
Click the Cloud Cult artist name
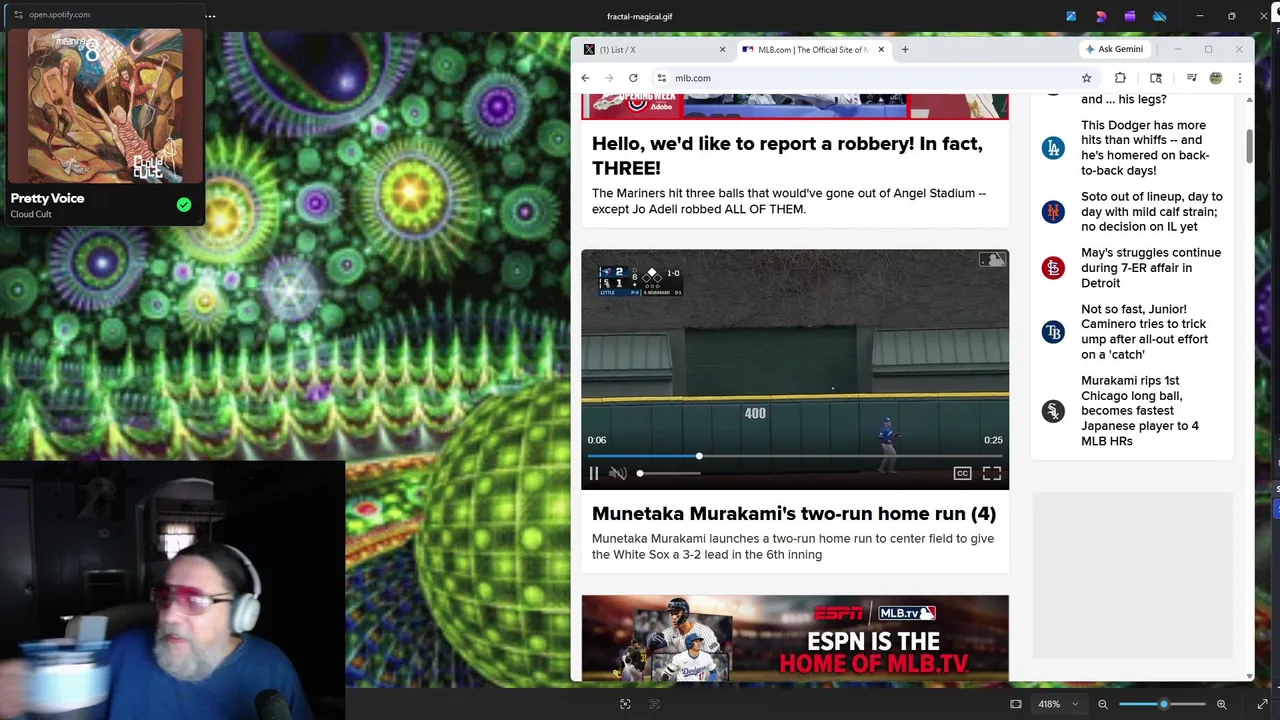31,214
